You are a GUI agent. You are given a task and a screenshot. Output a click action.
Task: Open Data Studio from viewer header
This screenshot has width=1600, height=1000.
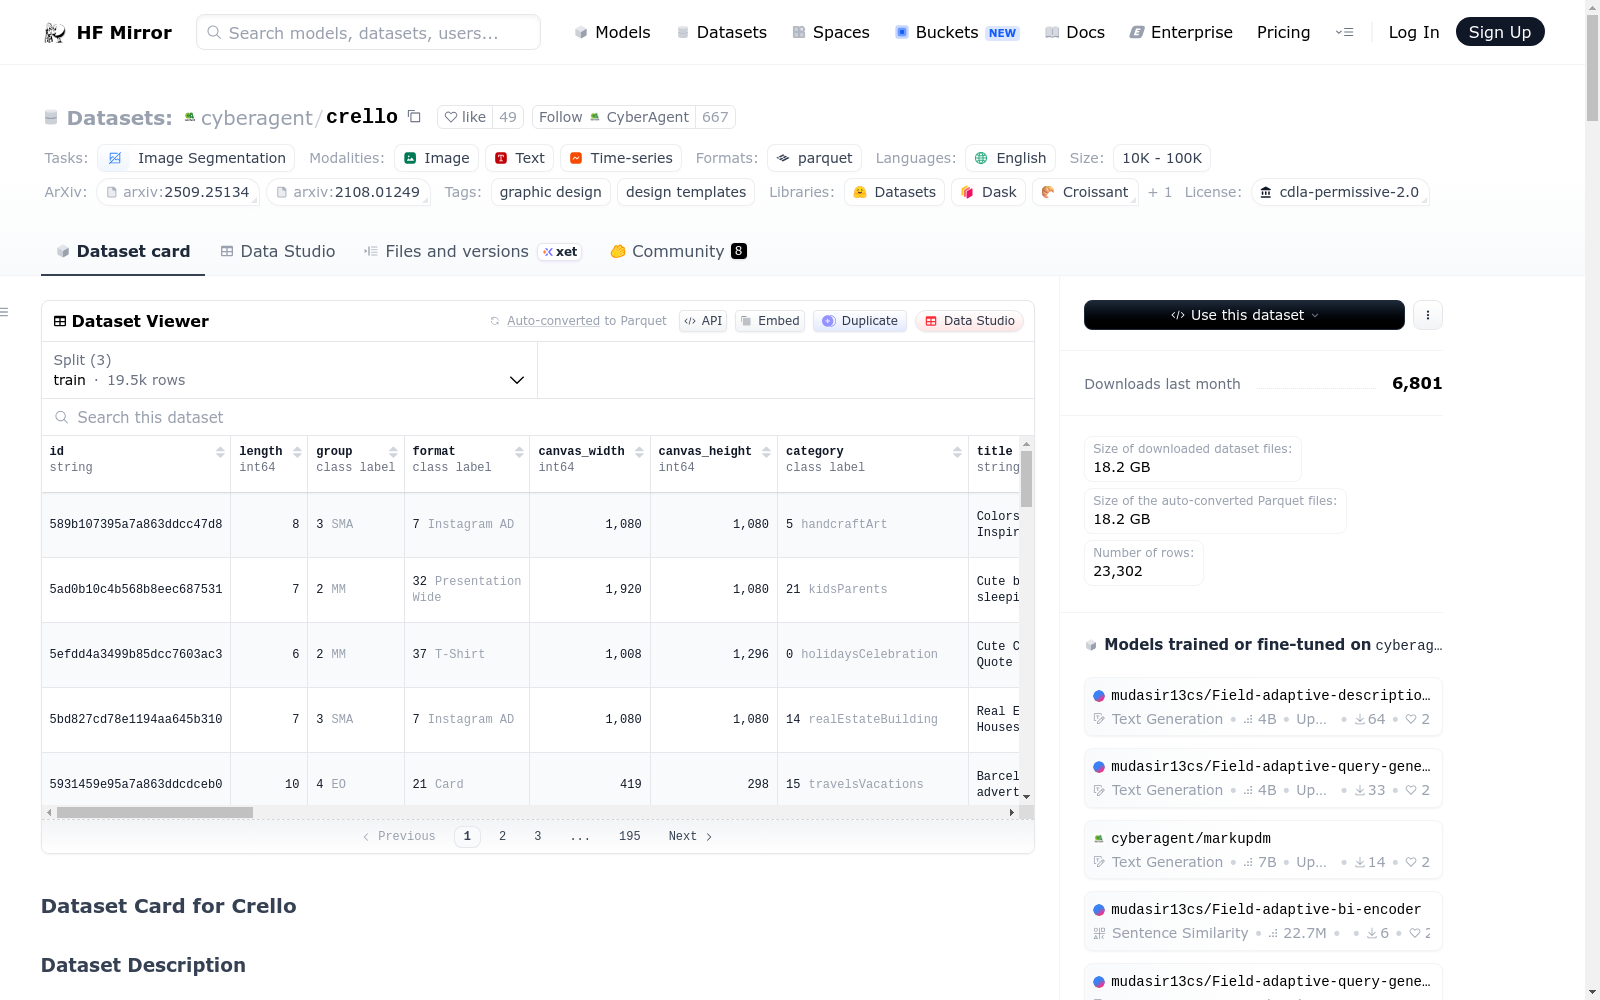coord(969,321)
